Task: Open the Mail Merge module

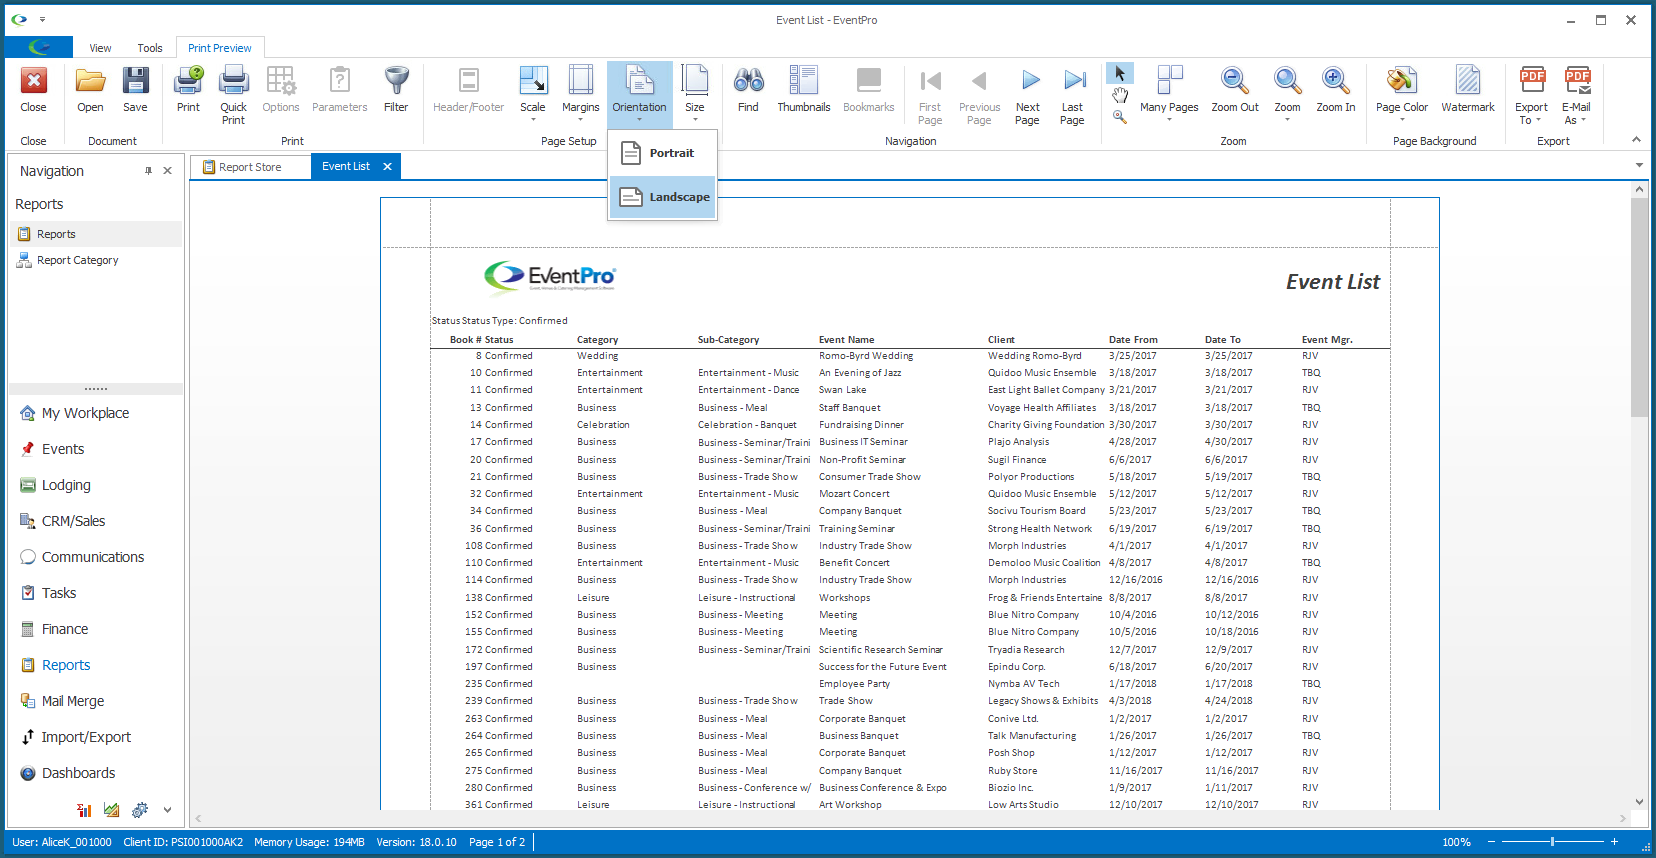Action: [73, 701]
